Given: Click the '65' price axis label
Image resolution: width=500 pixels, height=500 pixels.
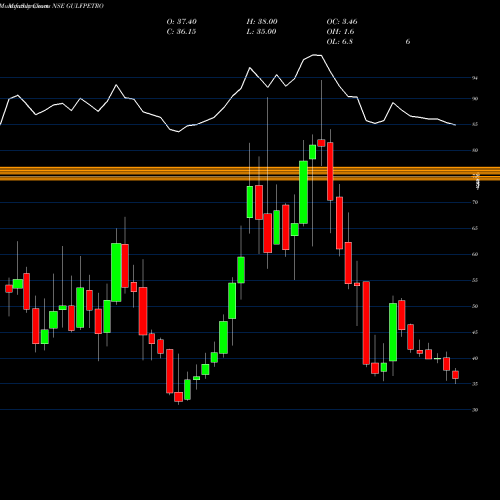Looking at the screenshot, I should click(x=475, y=228).
